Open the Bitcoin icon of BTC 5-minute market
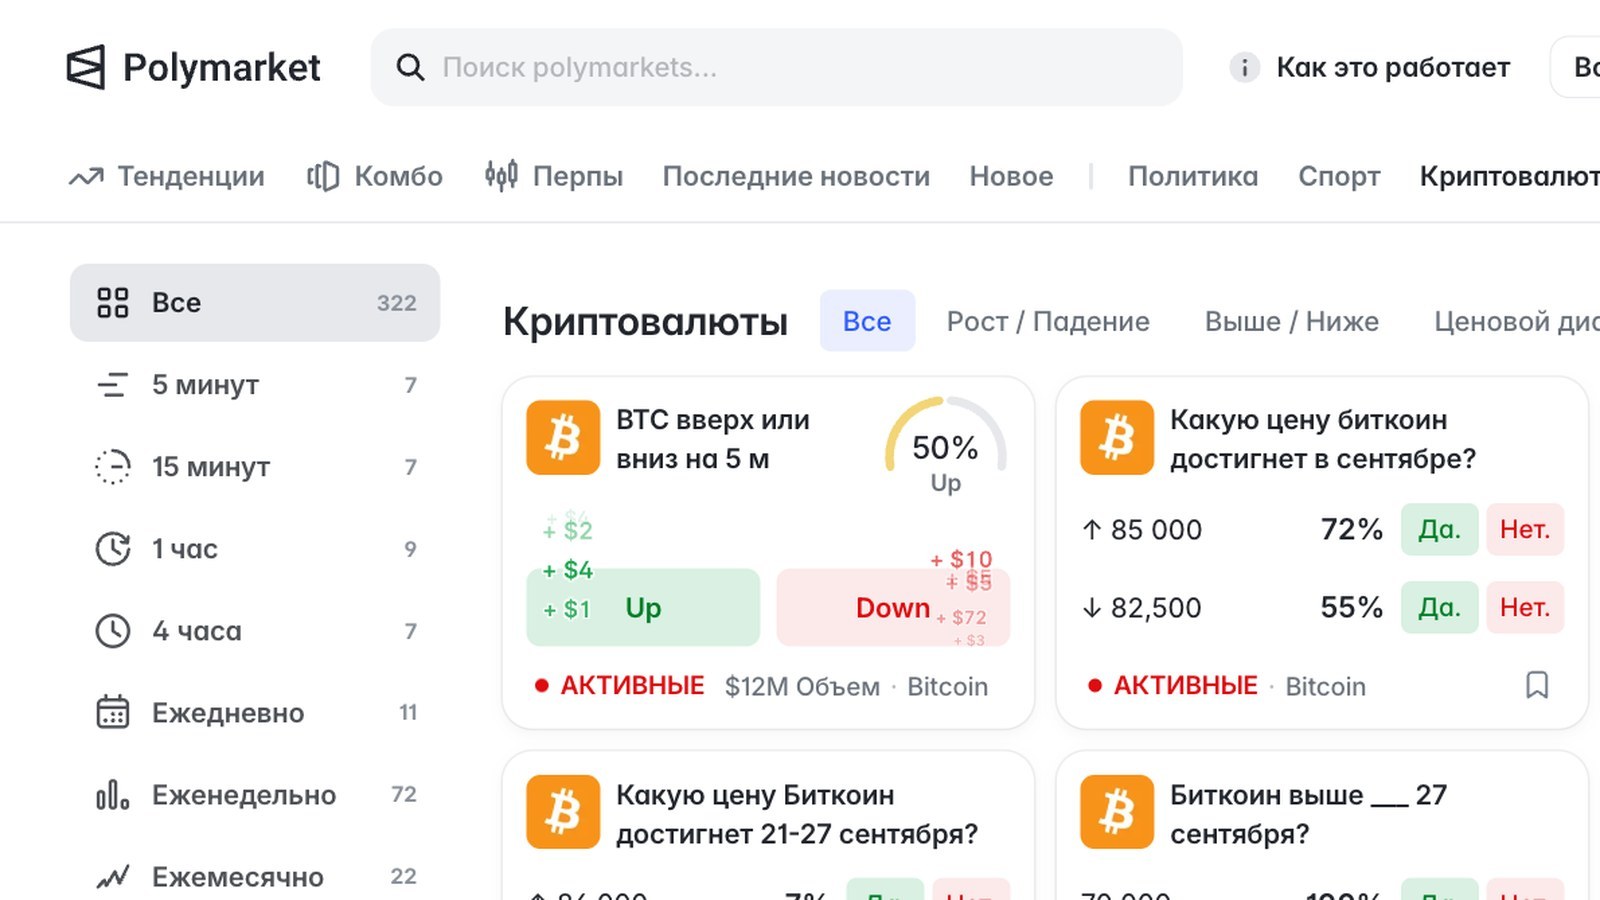This screenshot has width=1600, height=900. (563, 438)
